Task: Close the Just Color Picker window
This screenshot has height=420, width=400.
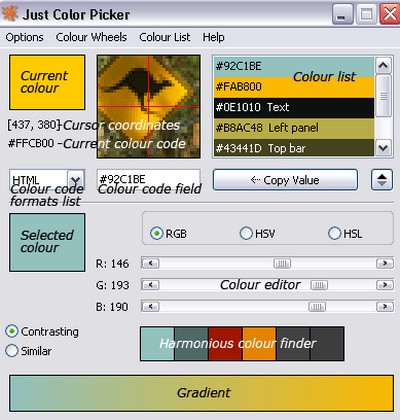Action: point(390,14)
